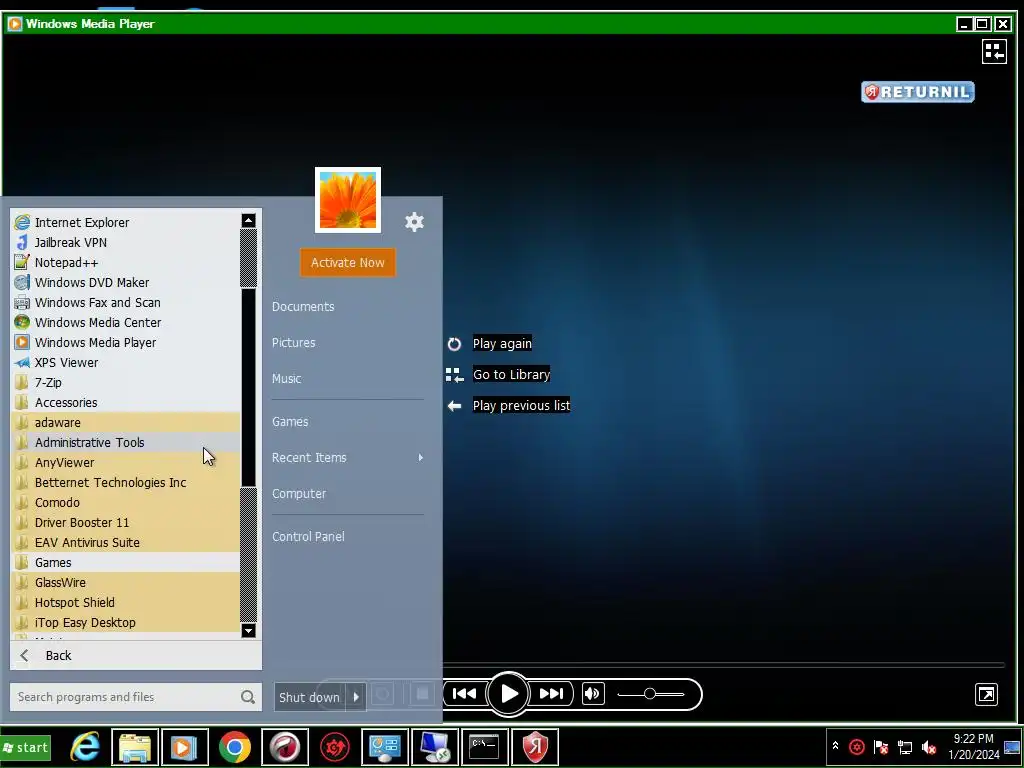Switch to Library using top-right icon
Image resolution: width=1024 pixels, height=768 pixels.
pos(995,52)
